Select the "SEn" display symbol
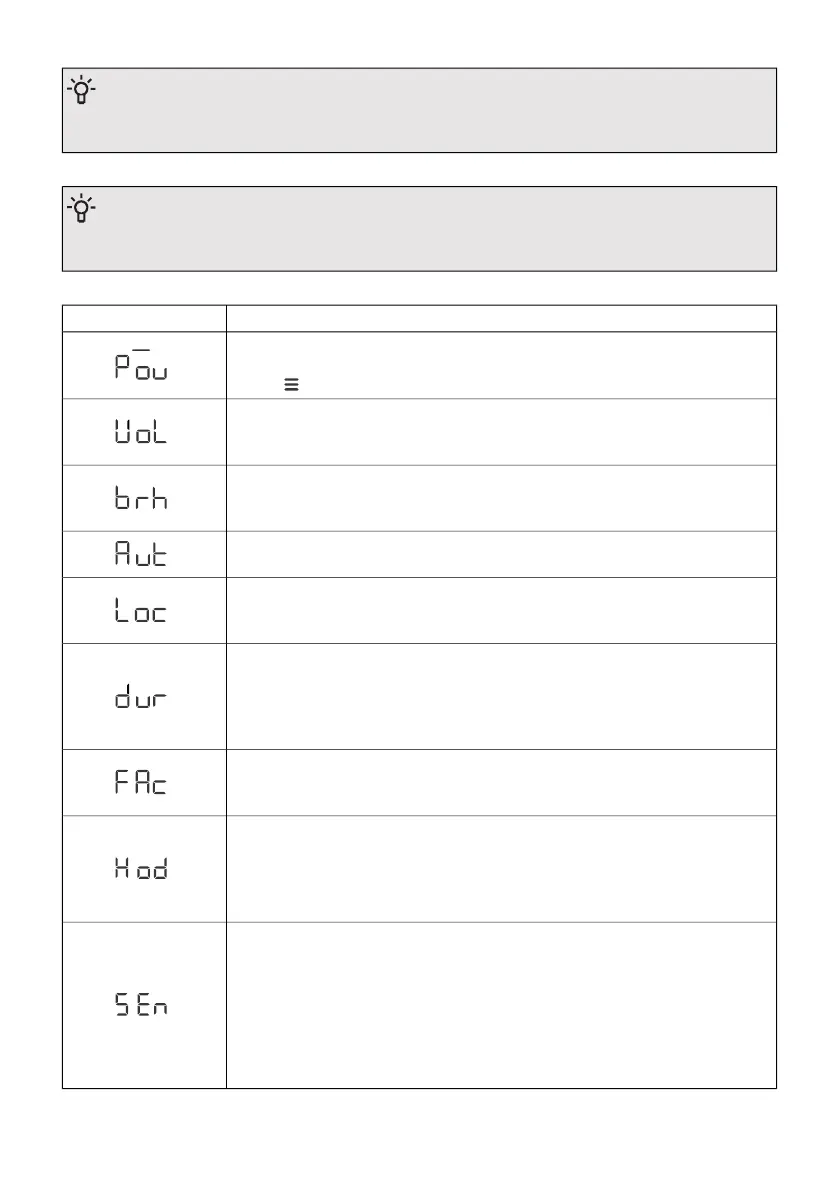 pyautogui.click(x=141, y=1006)
